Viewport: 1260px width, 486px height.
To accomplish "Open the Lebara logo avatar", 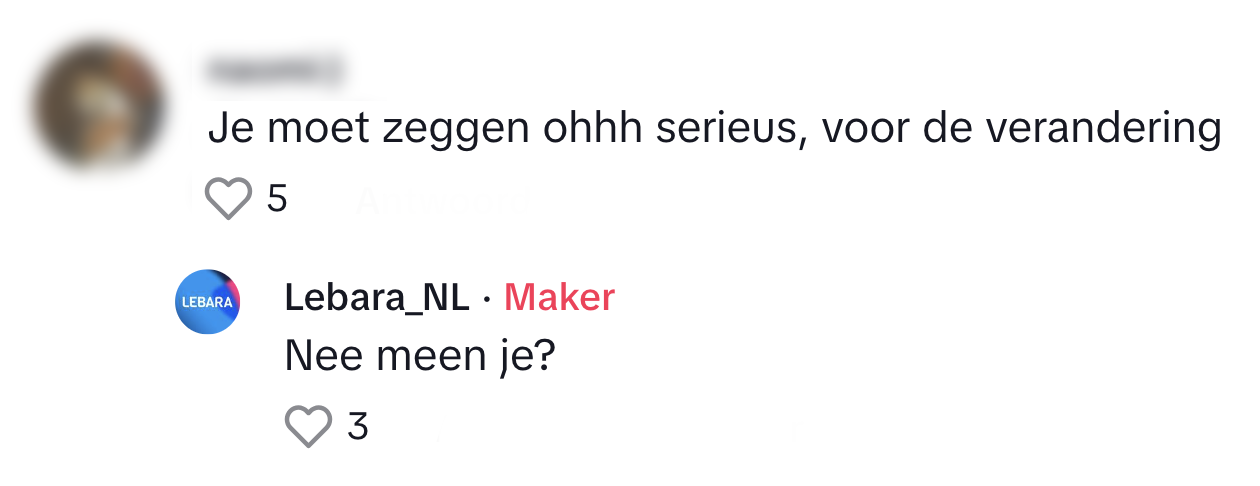I will [x=208, y=301].
